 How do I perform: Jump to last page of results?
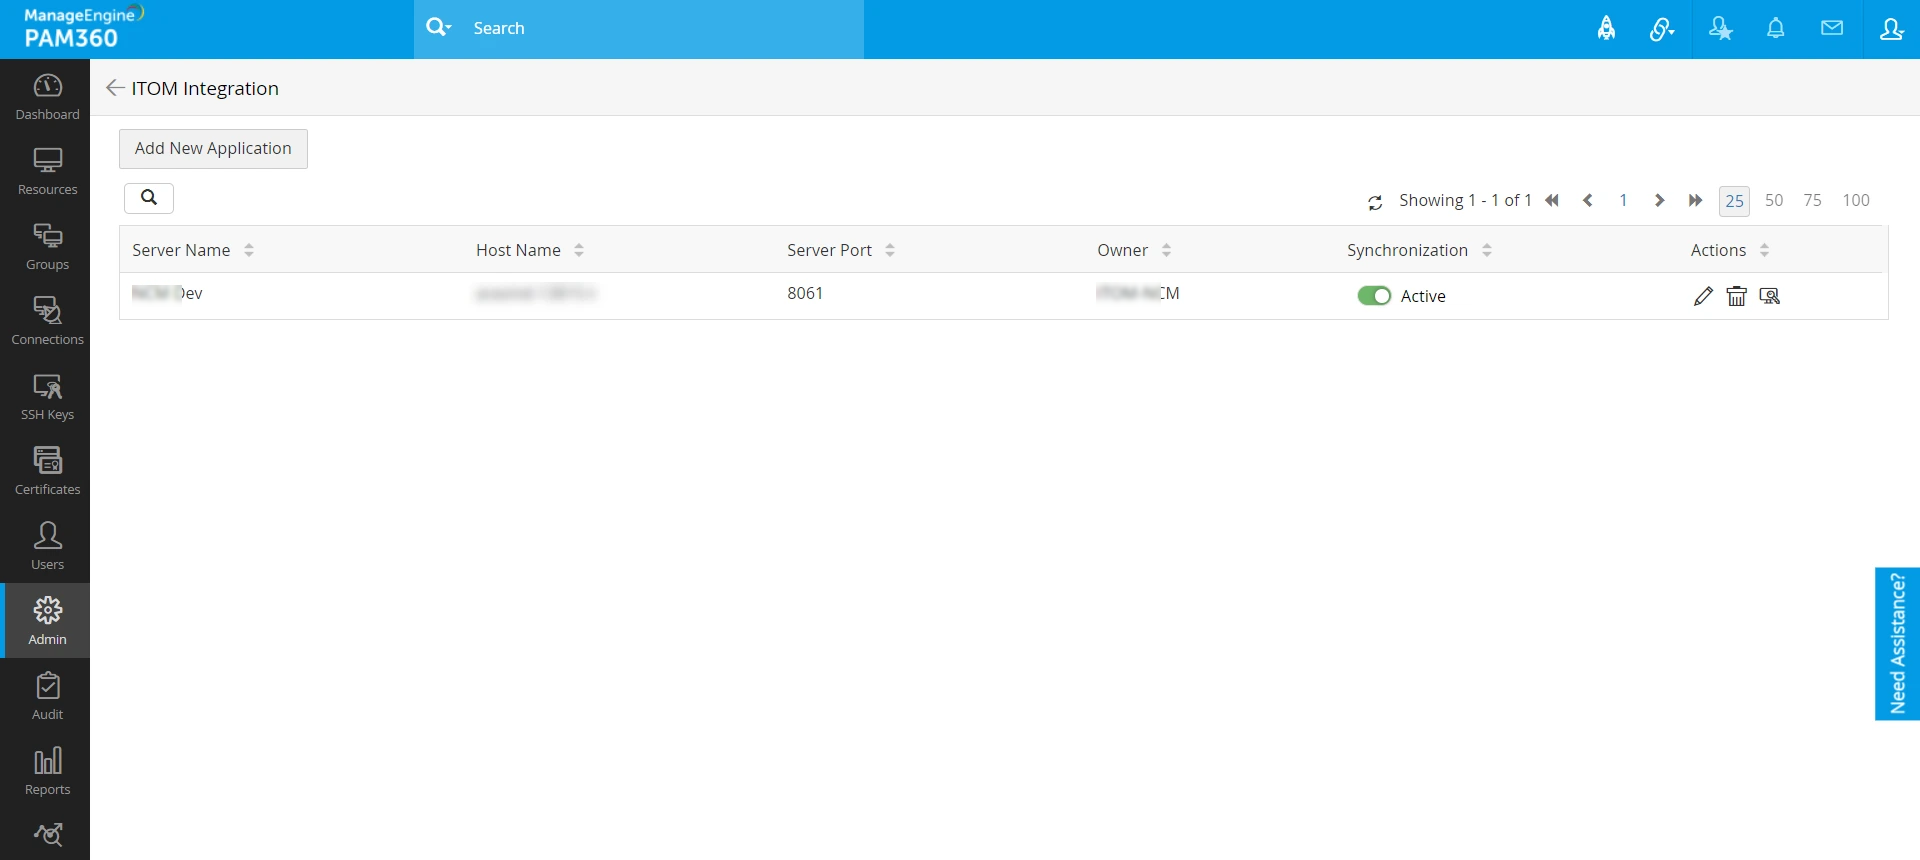coord(1695,201)
